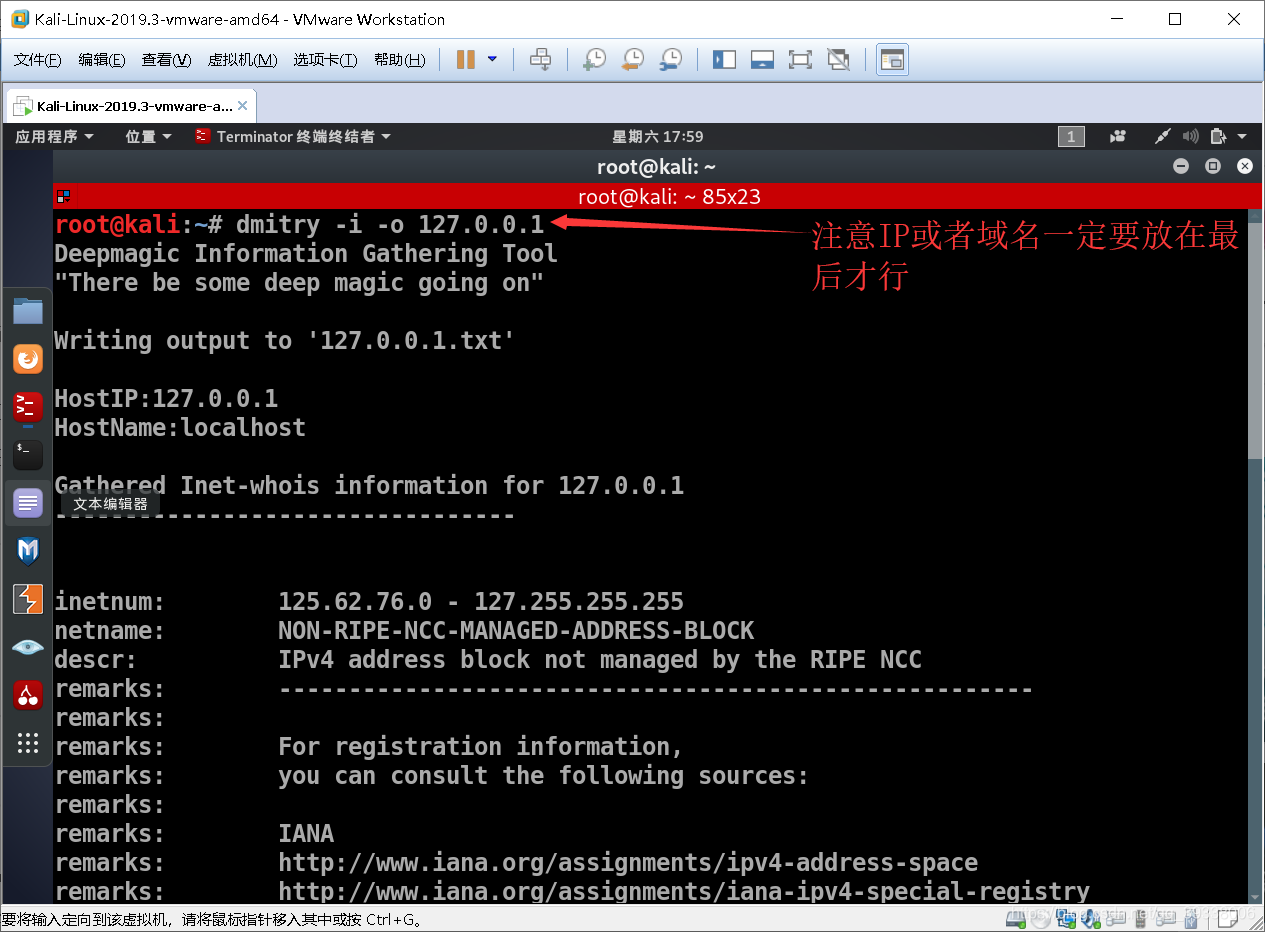Image resolution: width=1265 pixels, height=932 pixels.
Task: Open the 编辑(E) menu
Action: 102,60
